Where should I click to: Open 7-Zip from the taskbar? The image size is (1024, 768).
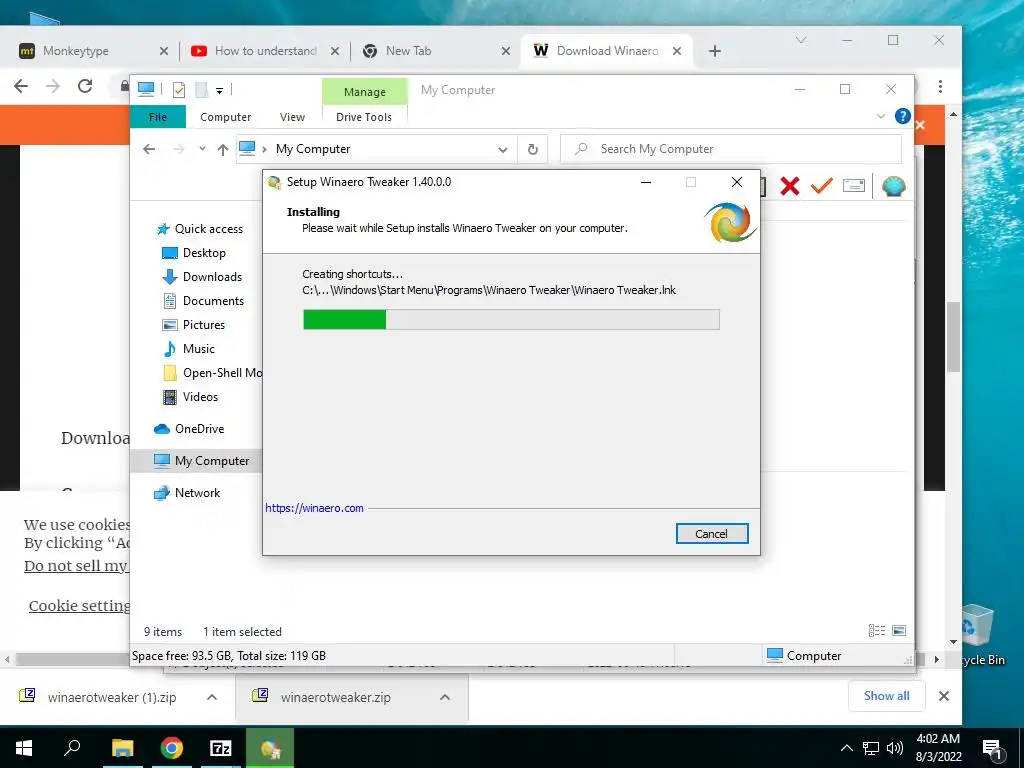221,748
